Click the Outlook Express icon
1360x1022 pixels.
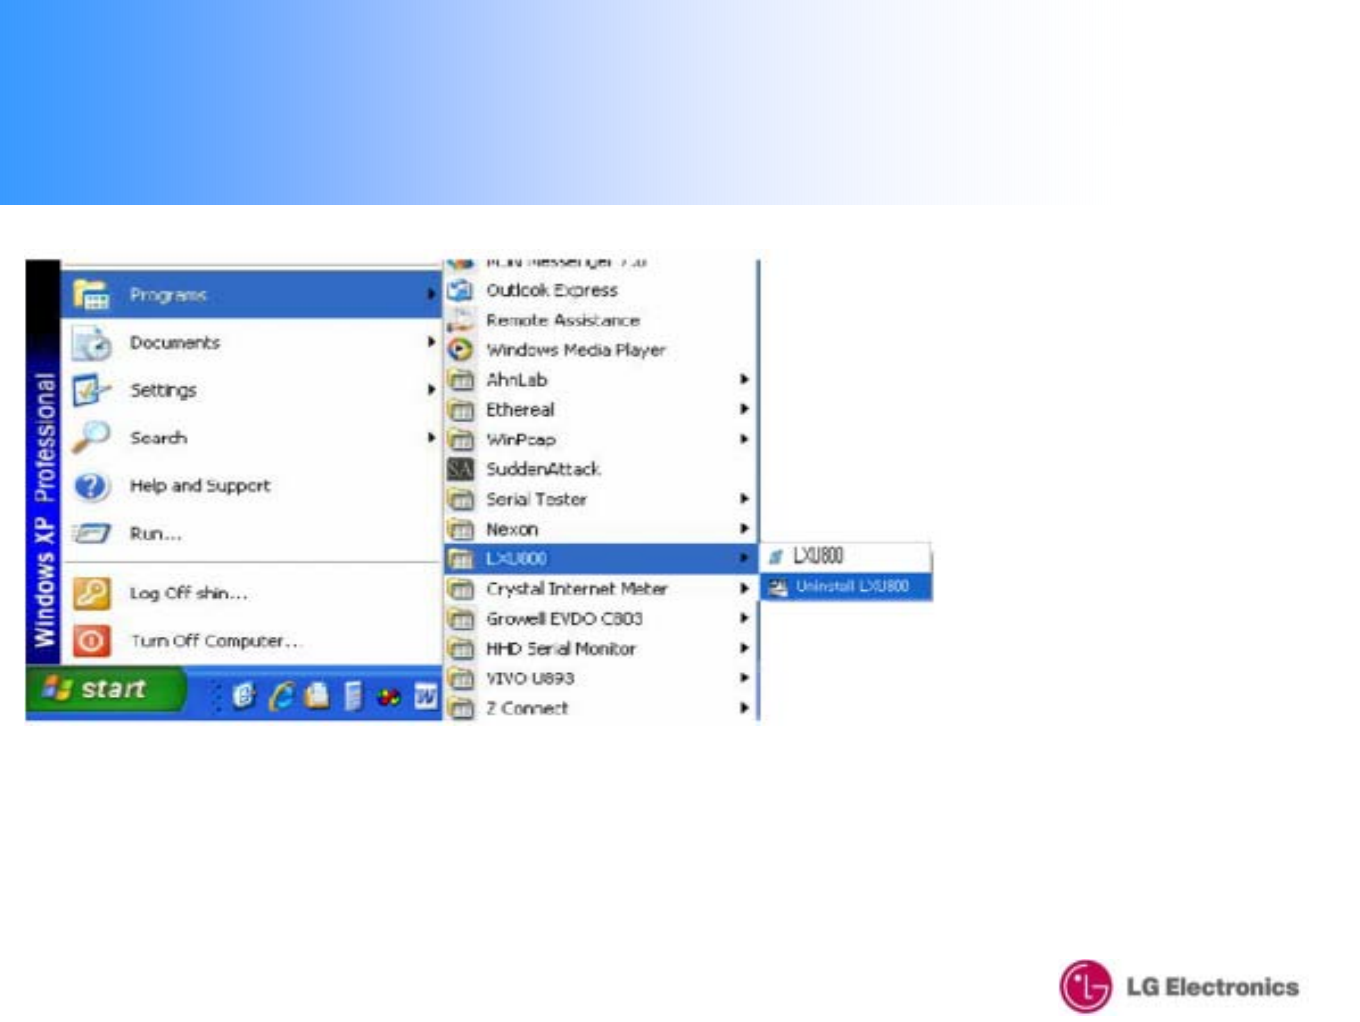pos(460,290)
